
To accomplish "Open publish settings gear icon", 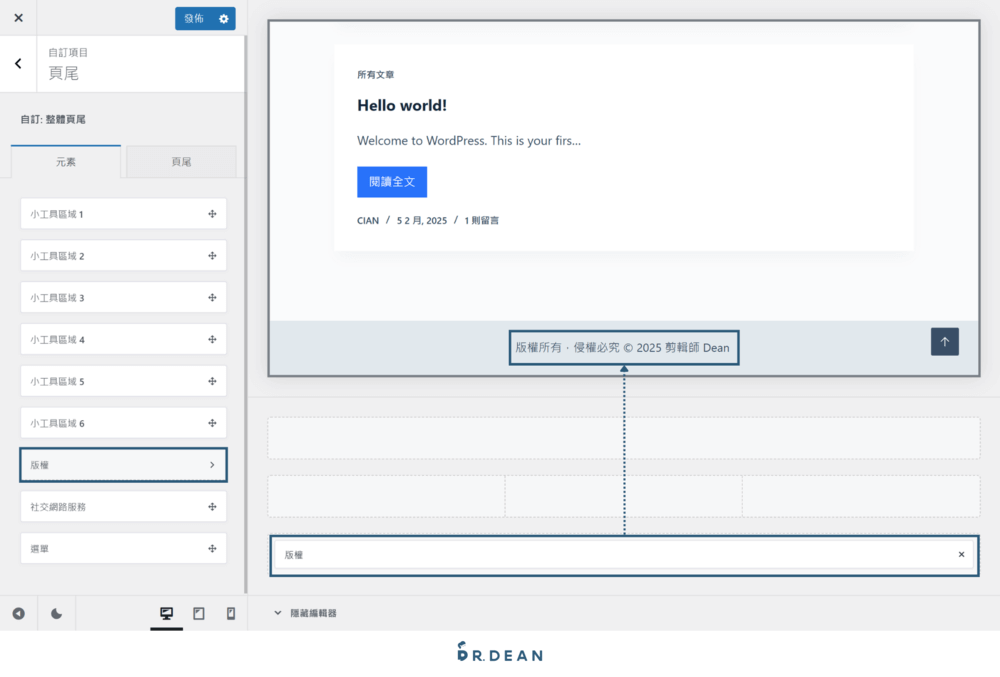I will [224, 18].
